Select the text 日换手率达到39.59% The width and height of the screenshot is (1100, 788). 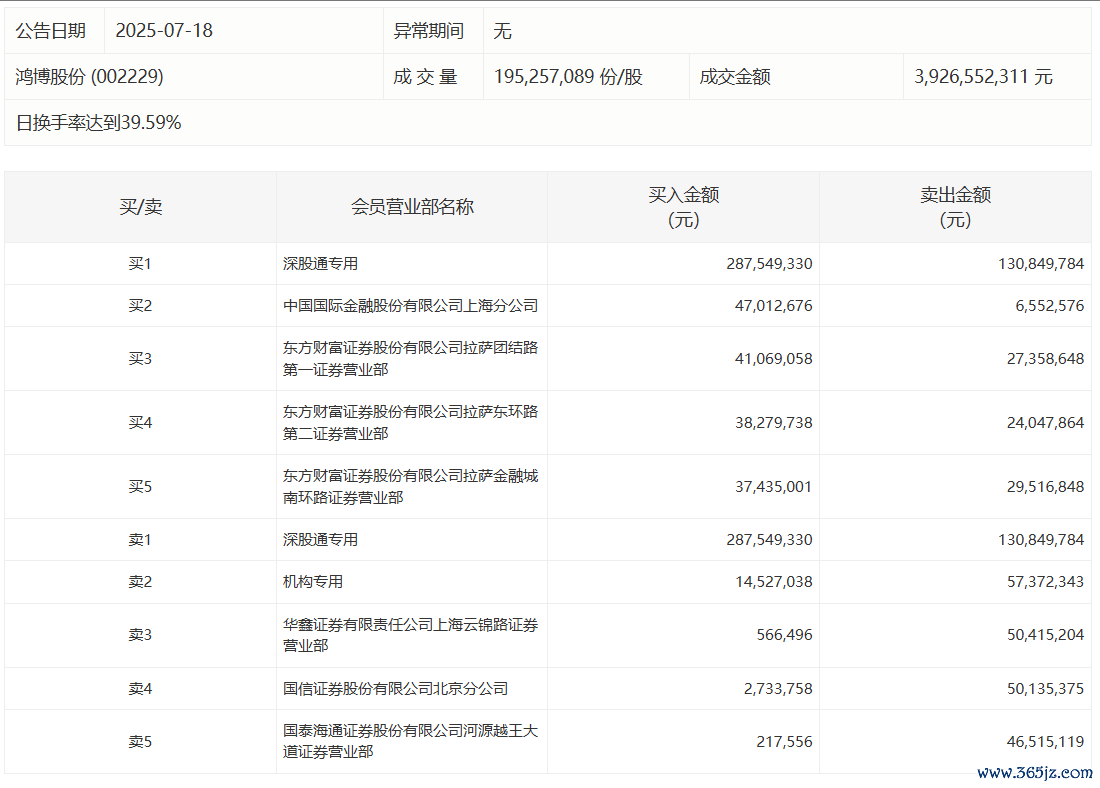[98, 123]
